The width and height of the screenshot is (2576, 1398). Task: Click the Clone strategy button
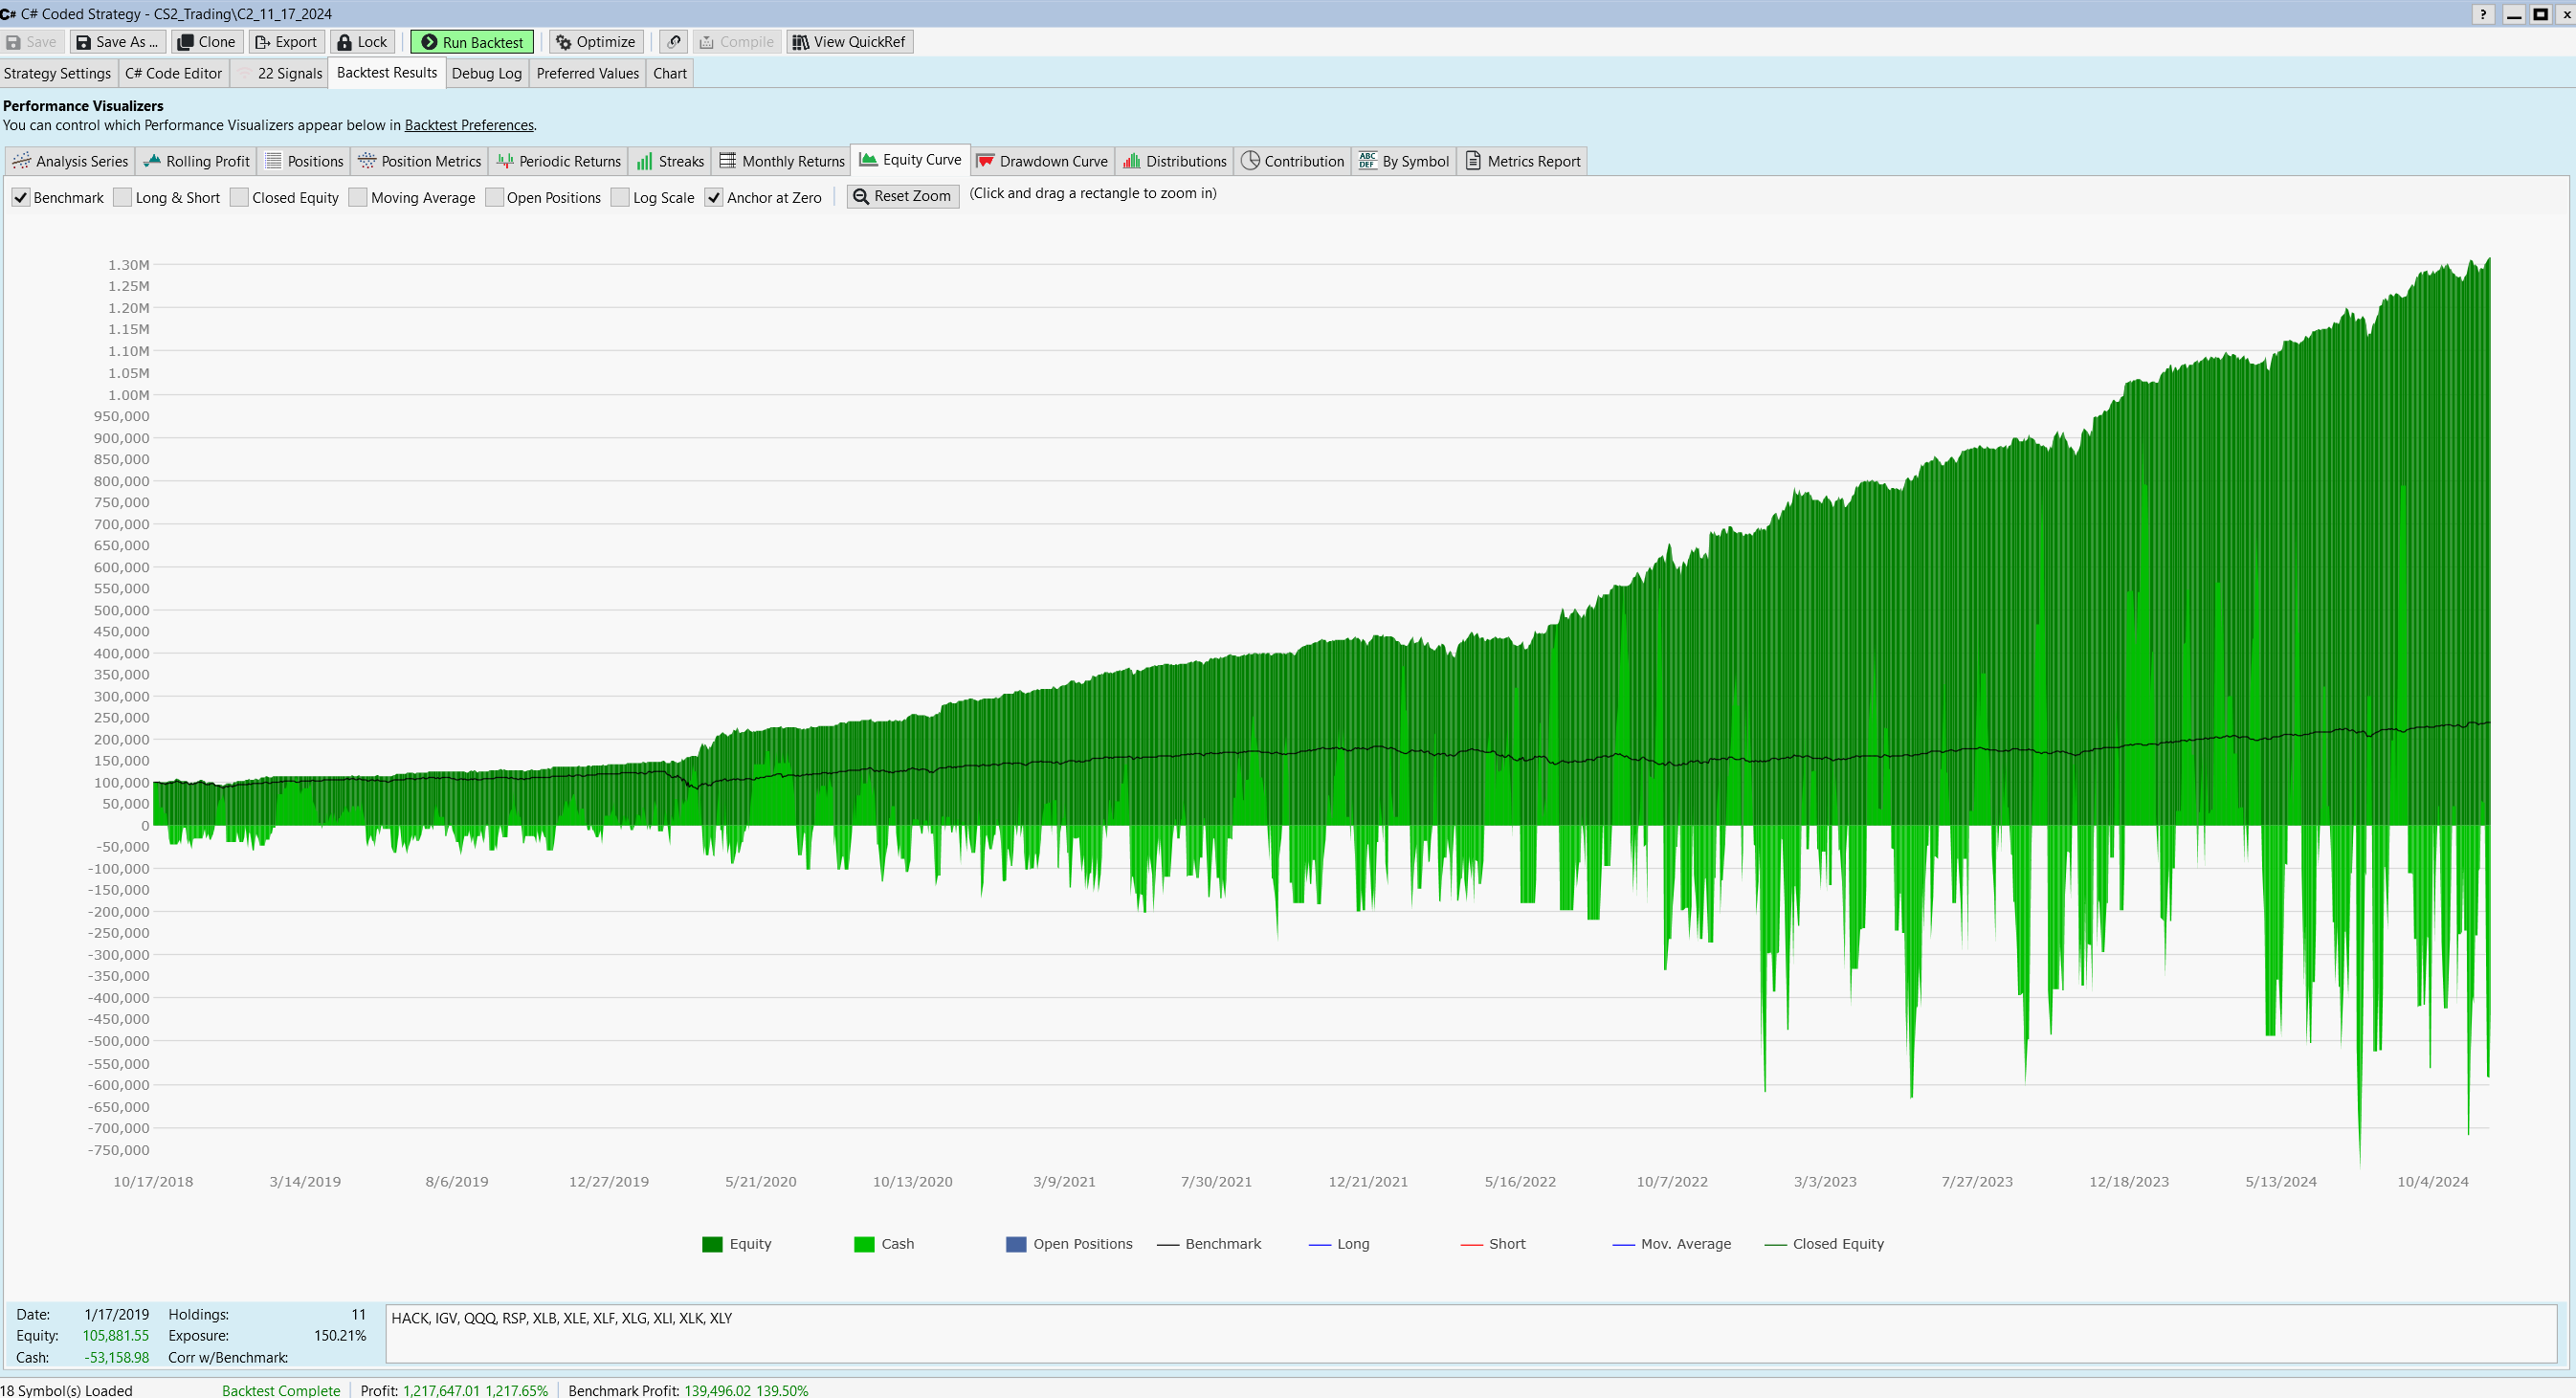207,42
